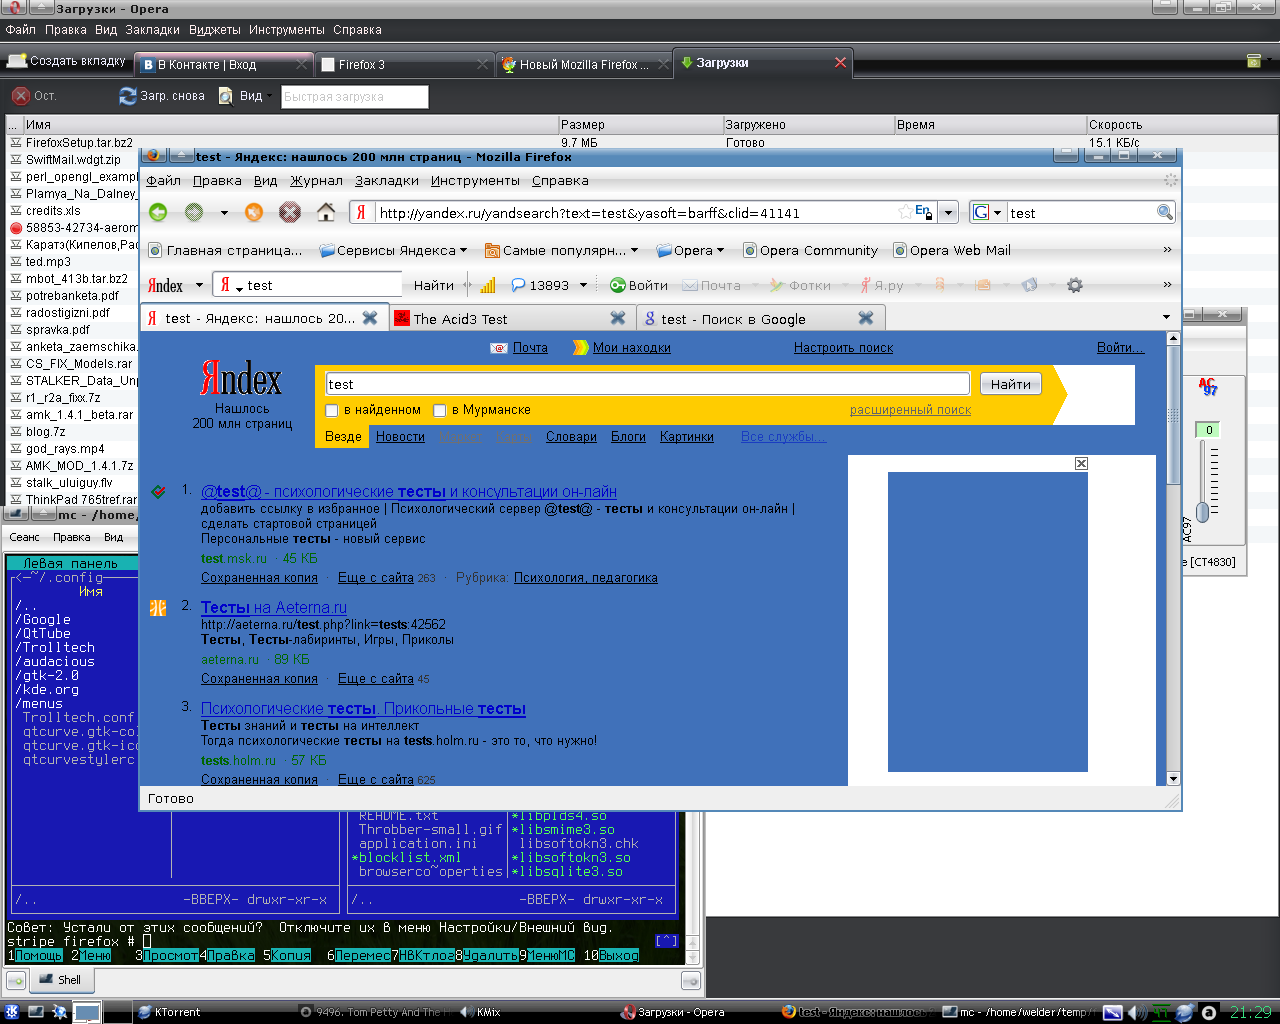This screenshot has width=1280, height=1024.
Task: Adjust the KMix volume slider
Action: pos(1203,512)
